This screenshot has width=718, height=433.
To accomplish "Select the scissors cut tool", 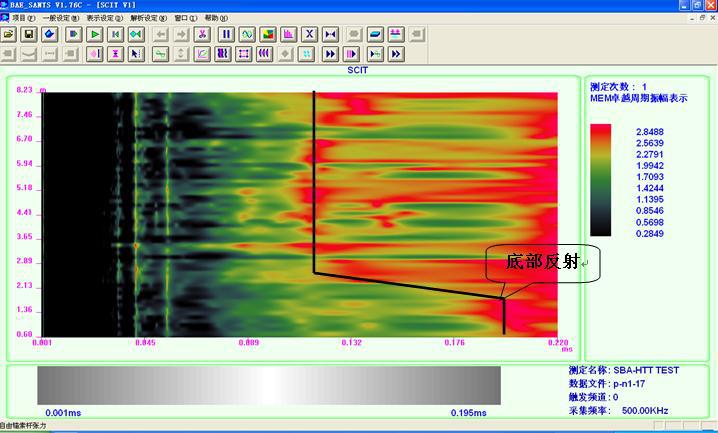I will tap(202, 34).
